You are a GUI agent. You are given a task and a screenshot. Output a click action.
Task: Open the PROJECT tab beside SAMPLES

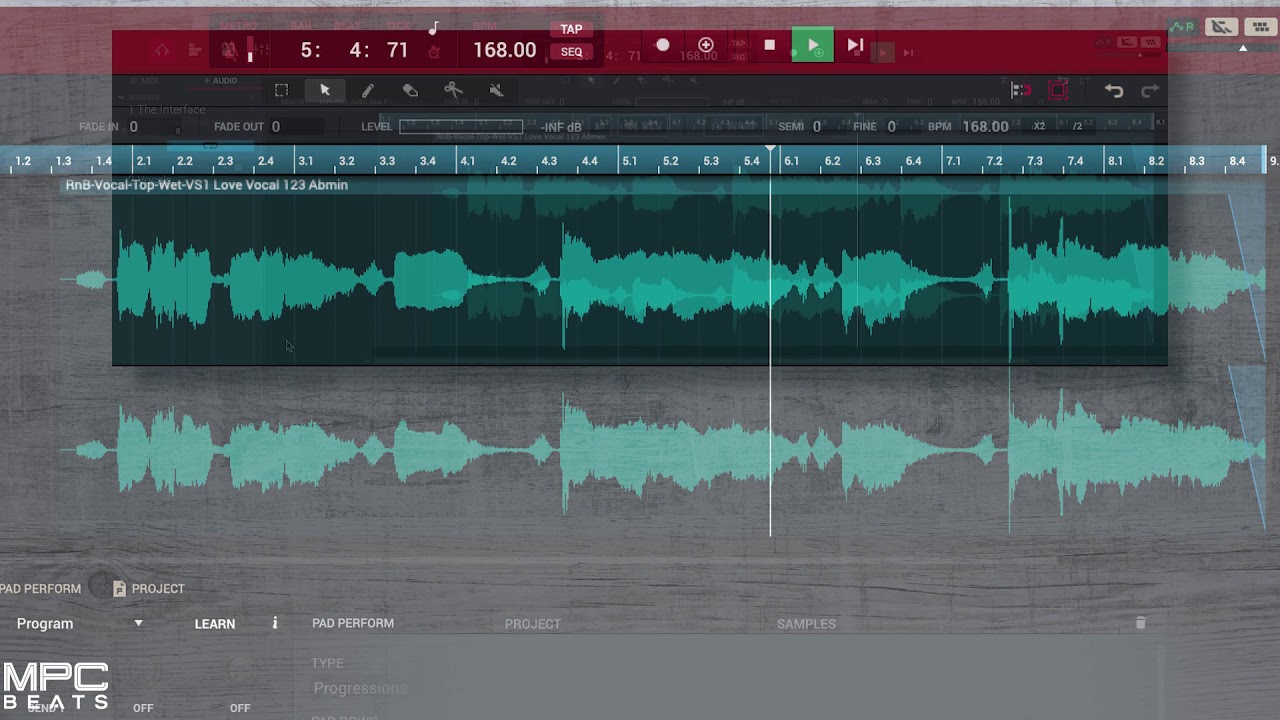point(532,624)
